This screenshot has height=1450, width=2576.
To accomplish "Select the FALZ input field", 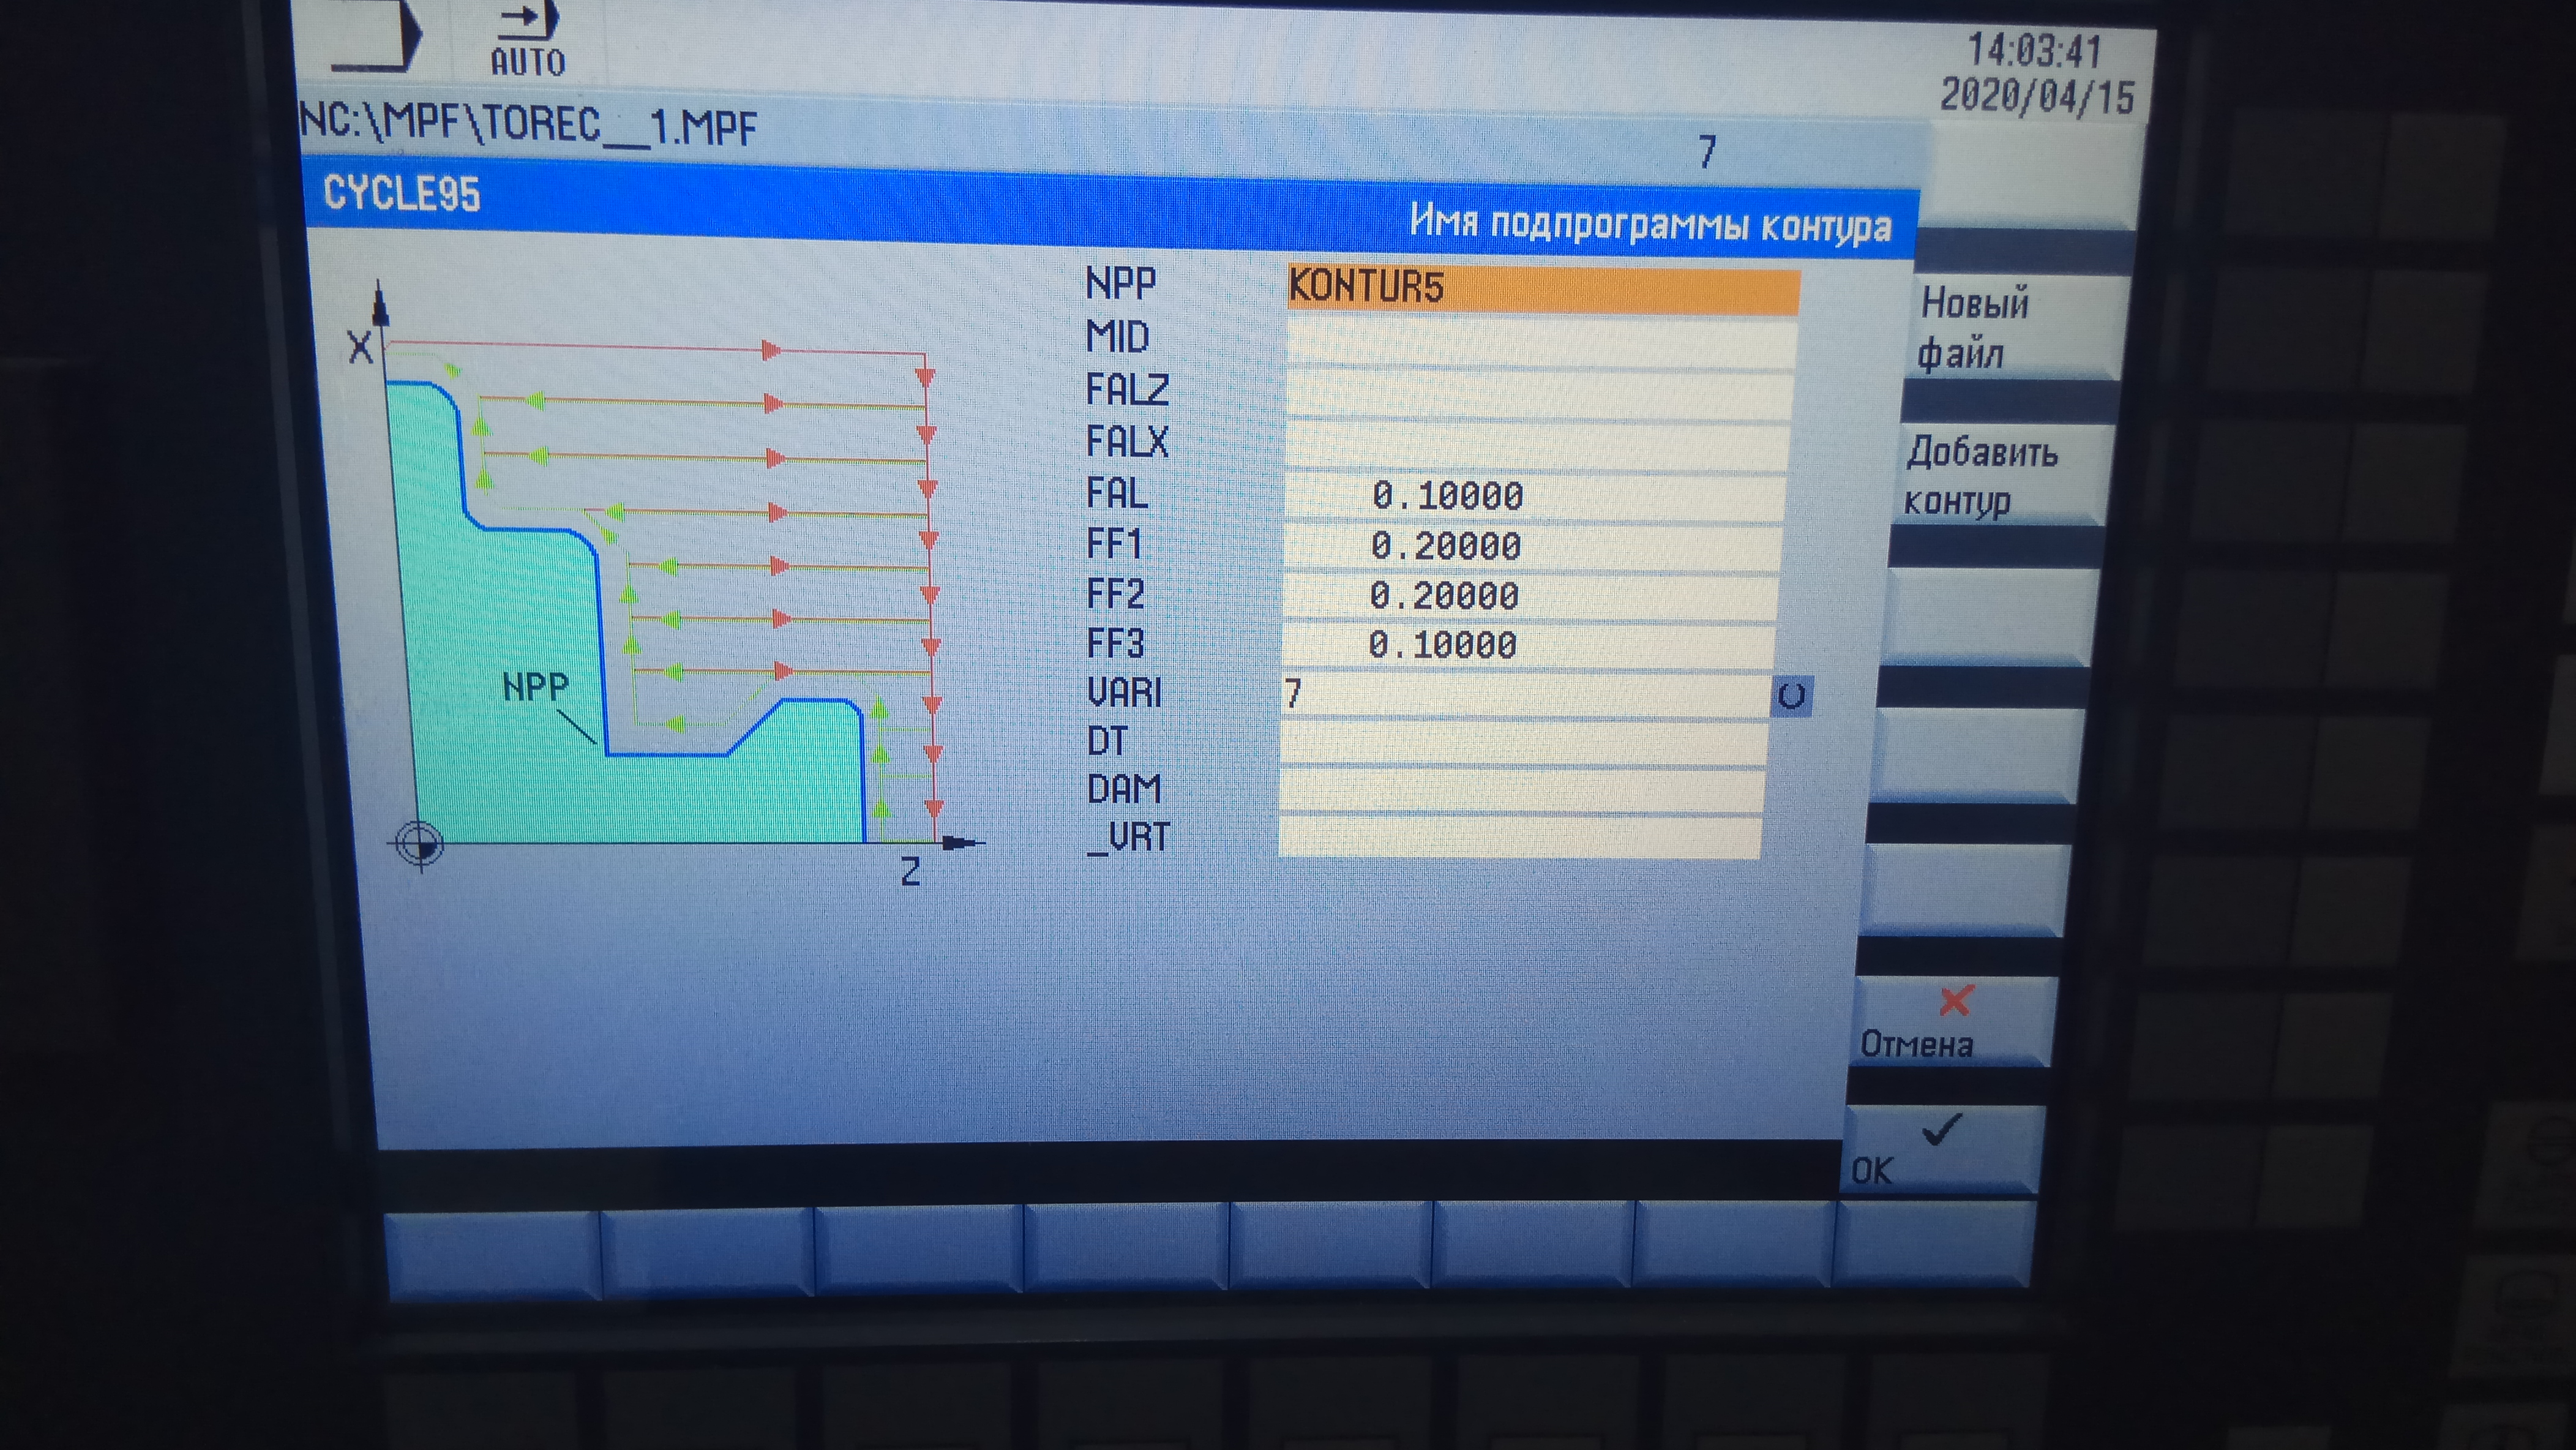I will [1538, 393].
